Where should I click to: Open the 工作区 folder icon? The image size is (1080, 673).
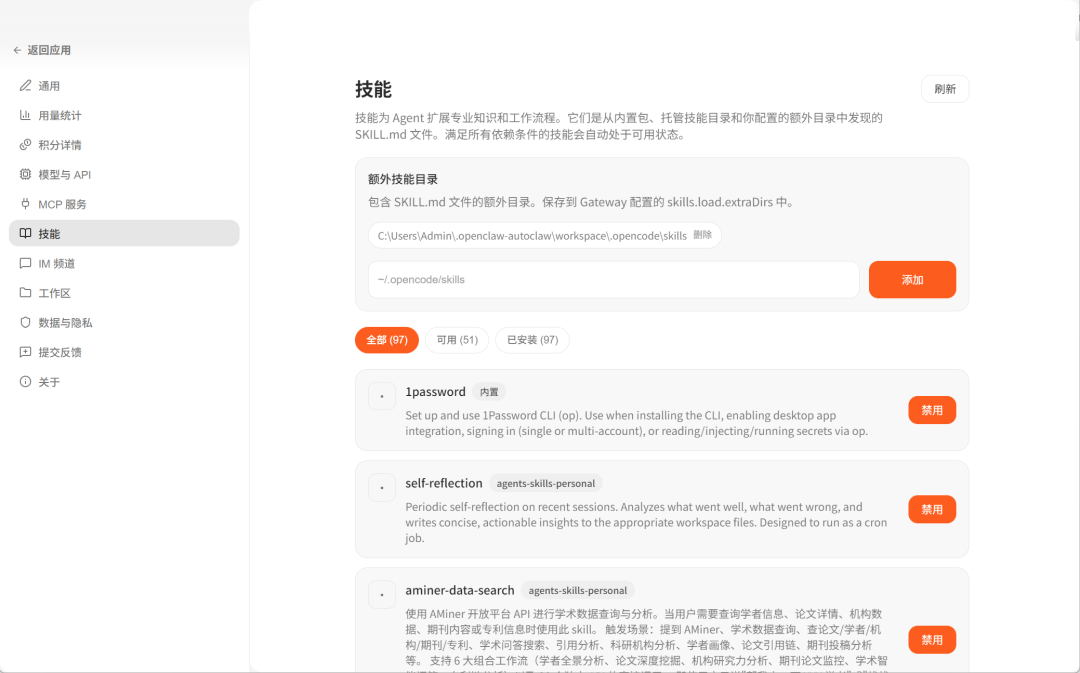point(26,293)
